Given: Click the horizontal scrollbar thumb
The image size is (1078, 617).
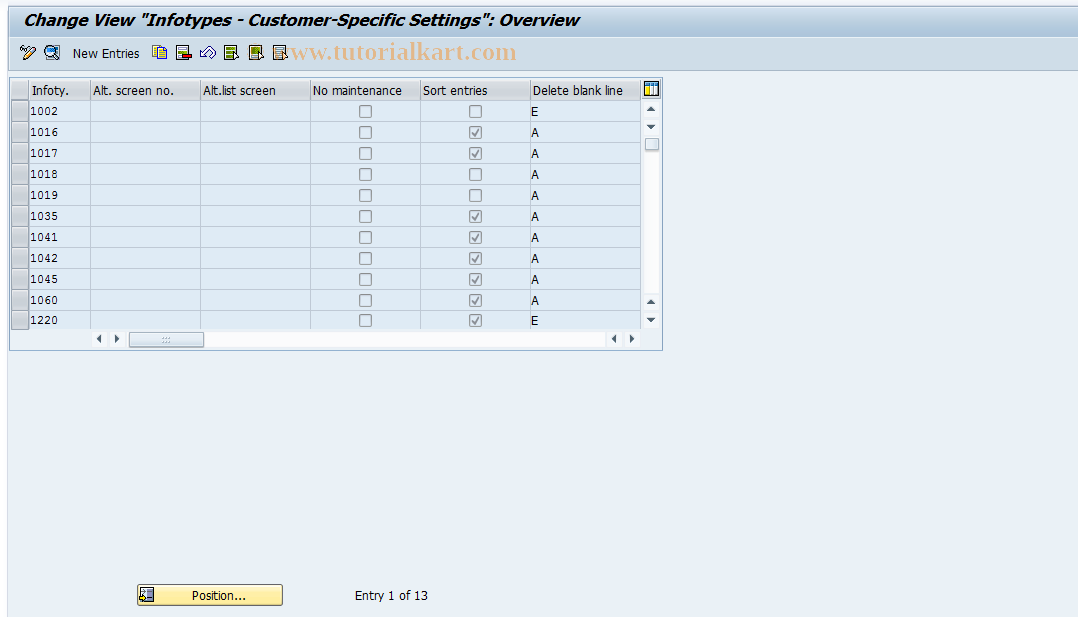Looking at the screenshot, I should 166,340.
